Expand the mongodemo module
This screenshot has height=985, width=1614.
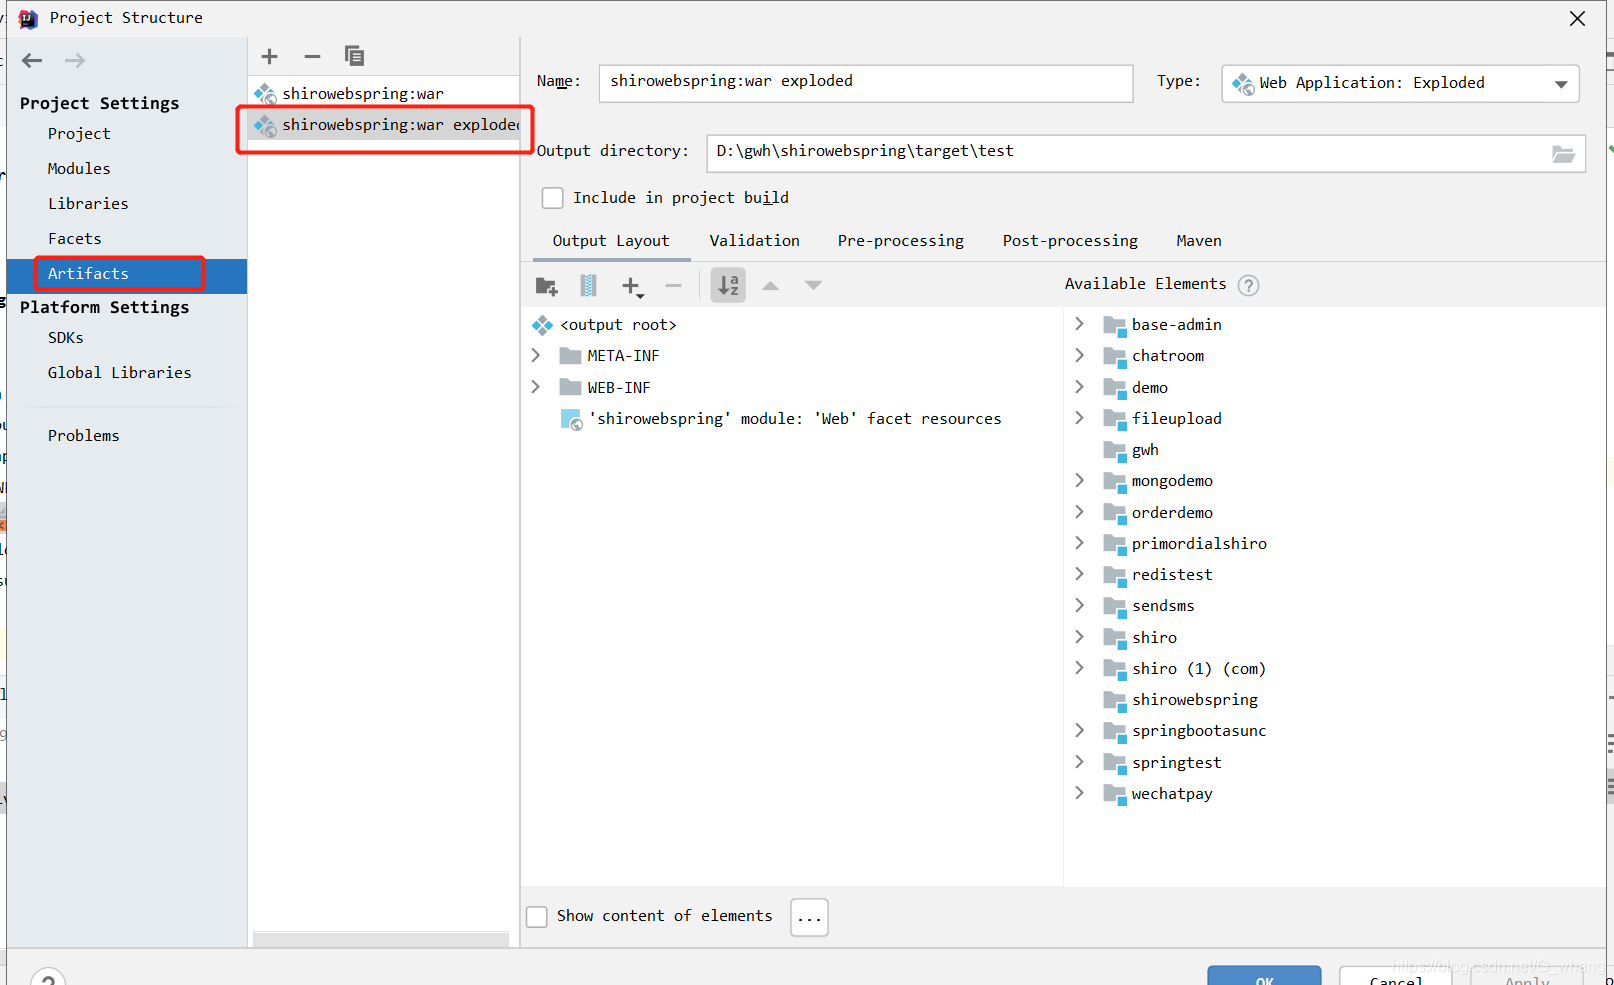pyautogui.click(x=1079, y=480)
